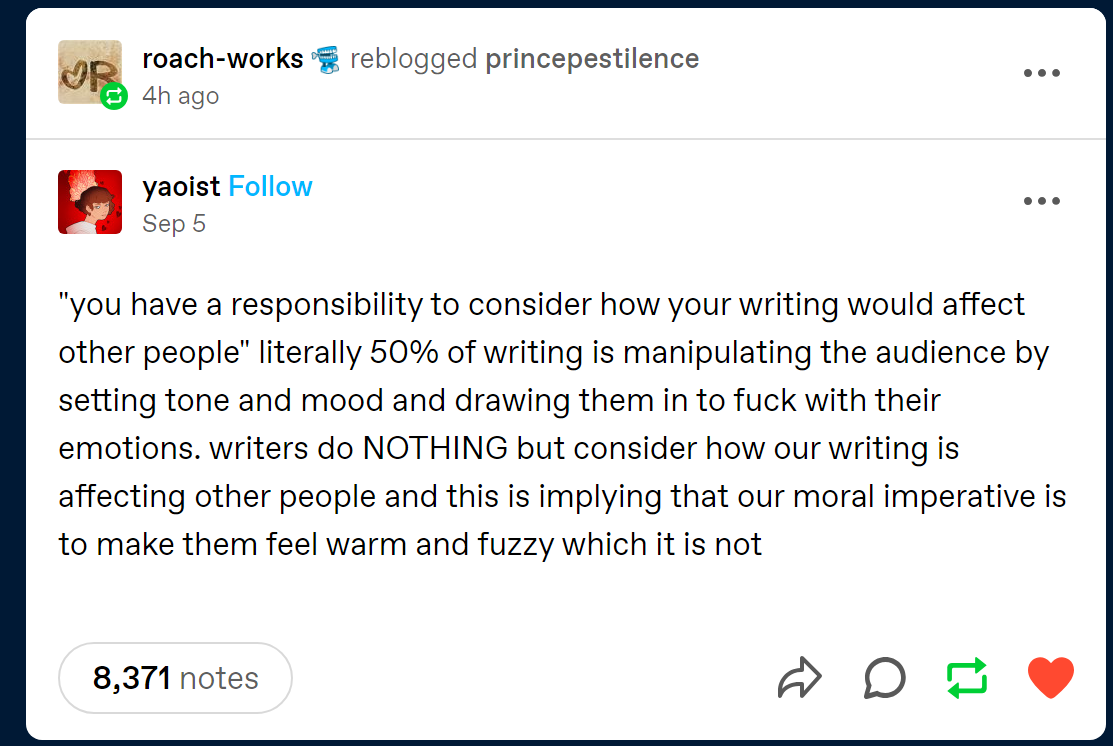The height and width of the screenshot is (746, 1113).
Task: Click green reblog badge on roach-works avatar
Action: [x=115, y=96]
